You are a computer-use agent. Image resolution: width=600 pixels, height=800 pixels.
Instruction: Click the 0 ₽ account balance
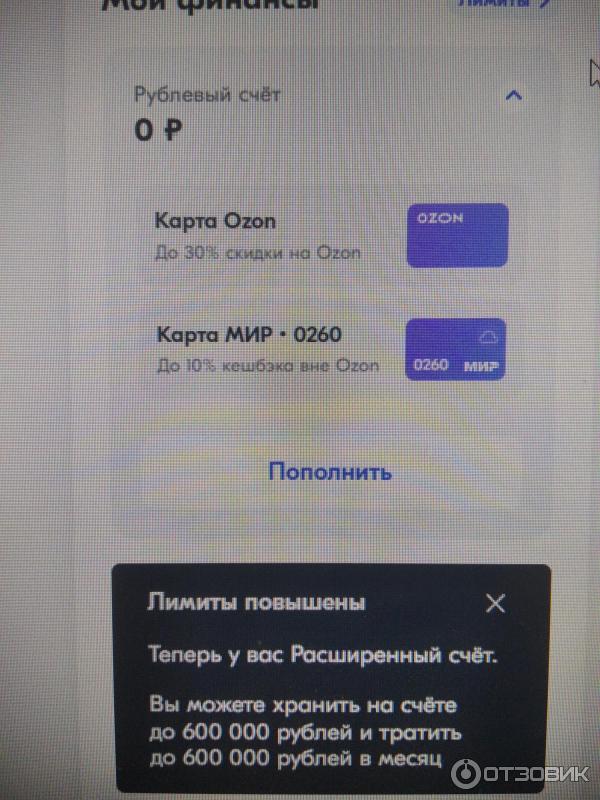tap(158, 130)
